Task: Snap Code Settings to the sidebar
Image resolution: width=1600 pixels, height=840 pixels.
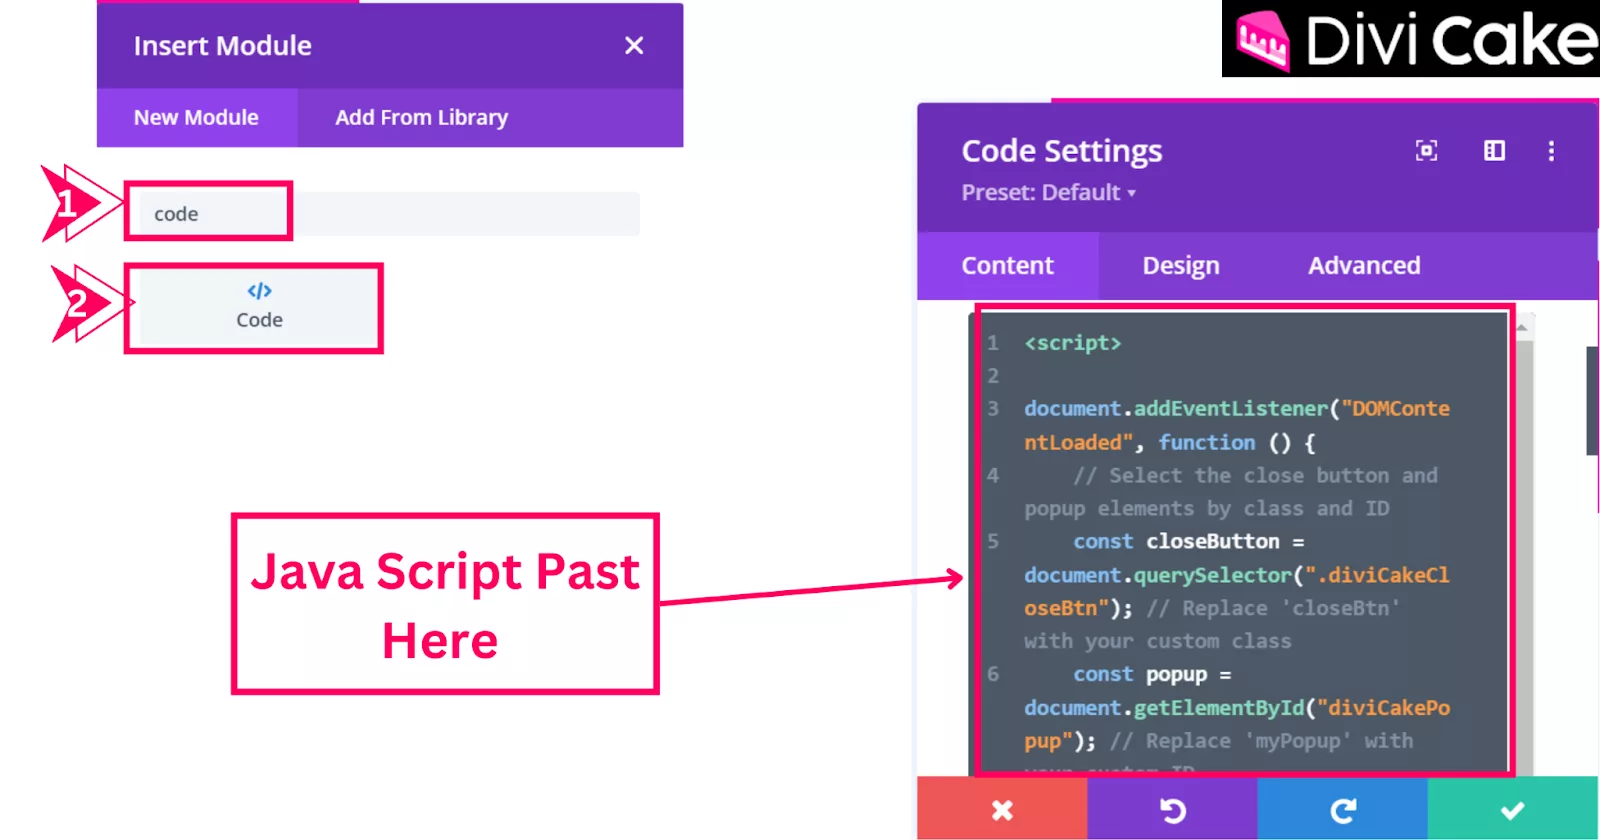Action: [1494, 150]
